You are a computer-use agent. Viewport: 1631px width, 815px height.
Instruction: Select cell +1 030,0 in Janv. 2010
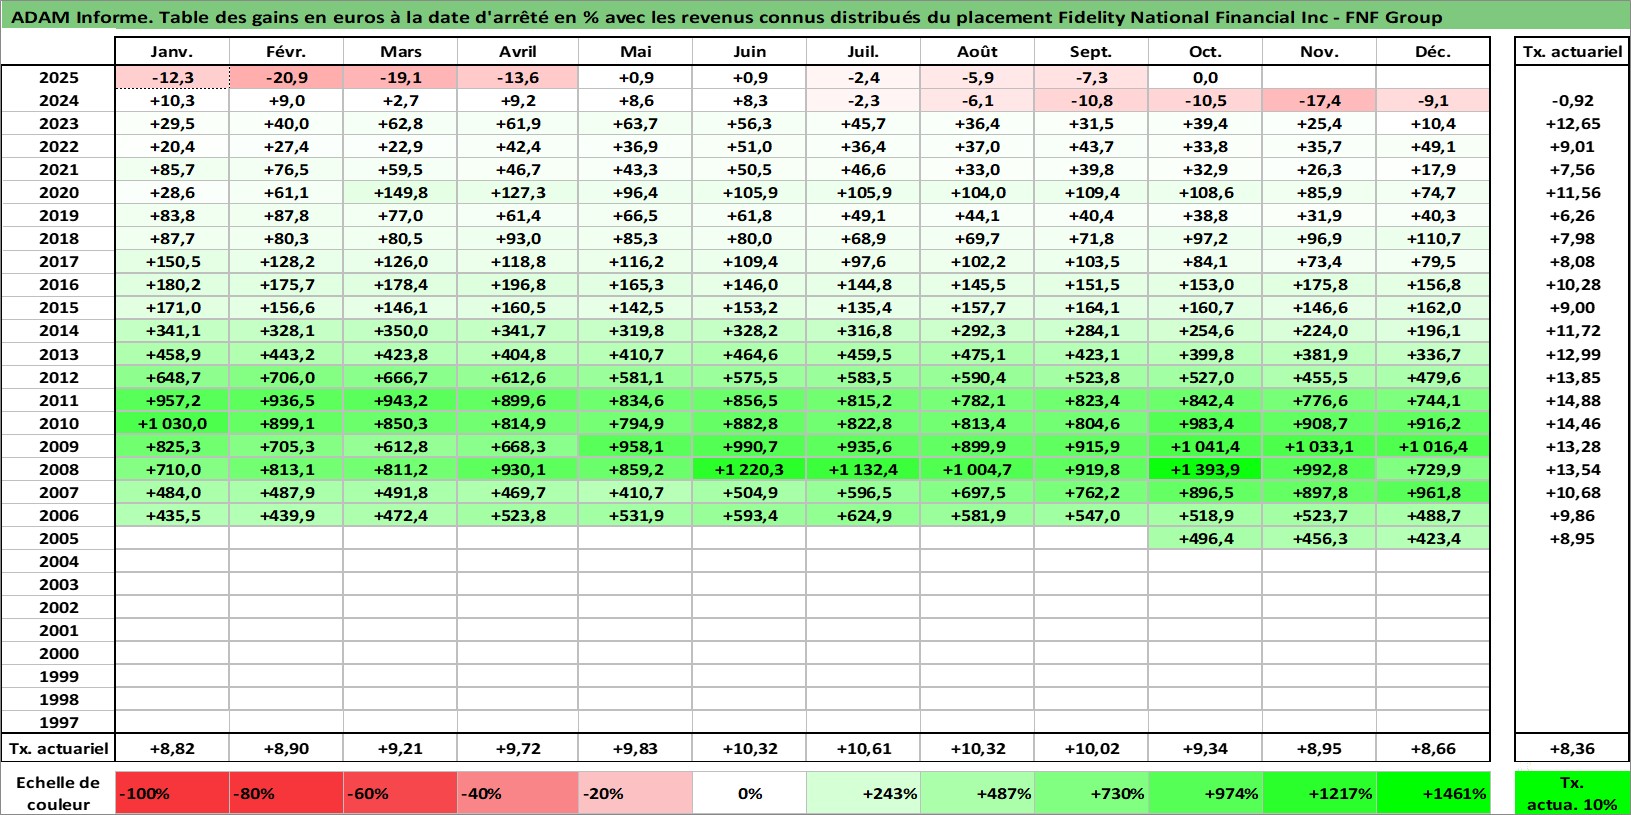(172, 423)
